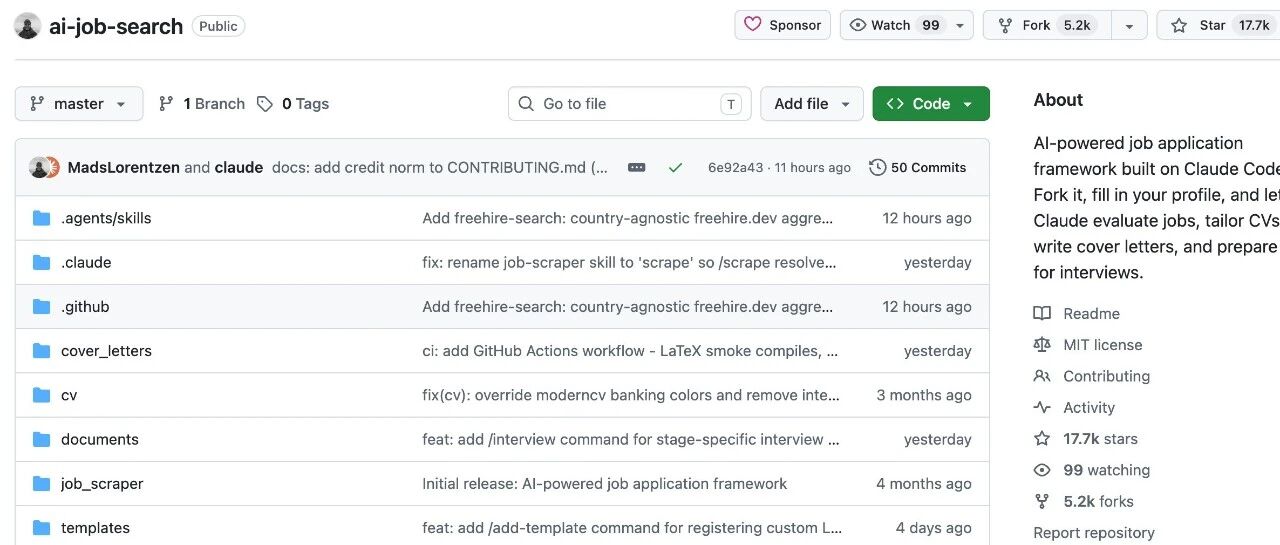Screen dimensions: 1280x545
Task: Click the folder icon next to cv
Action: click(x=41, y=394)
